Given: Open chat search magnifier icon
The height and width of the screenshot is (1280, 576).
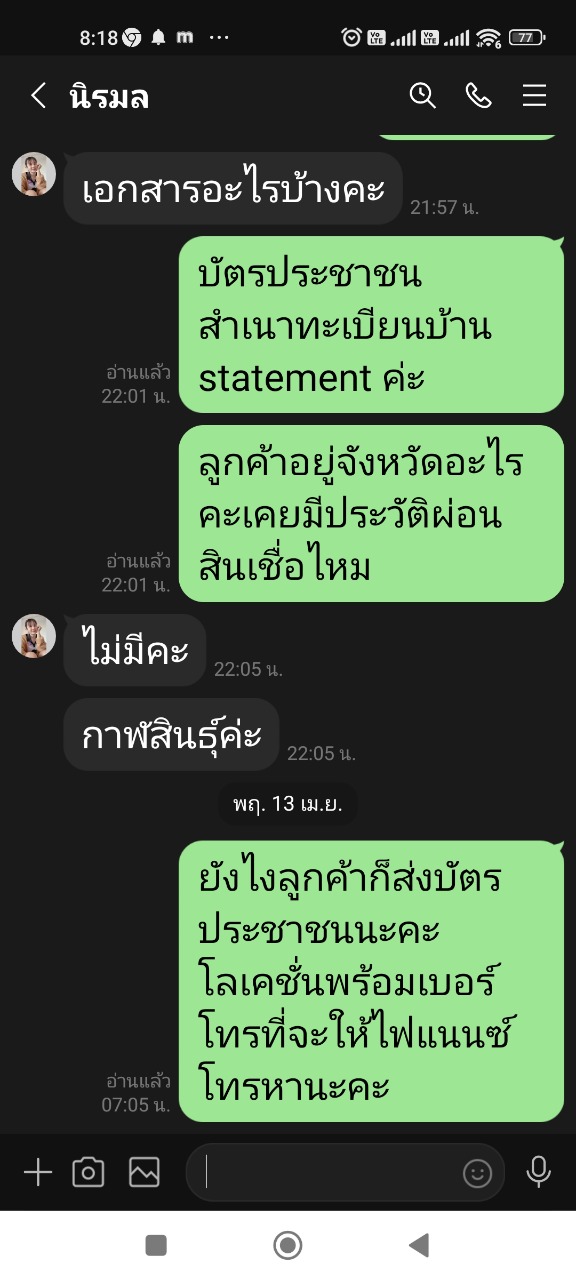Looking at the screenshot, I should click(x=422, y=96).
